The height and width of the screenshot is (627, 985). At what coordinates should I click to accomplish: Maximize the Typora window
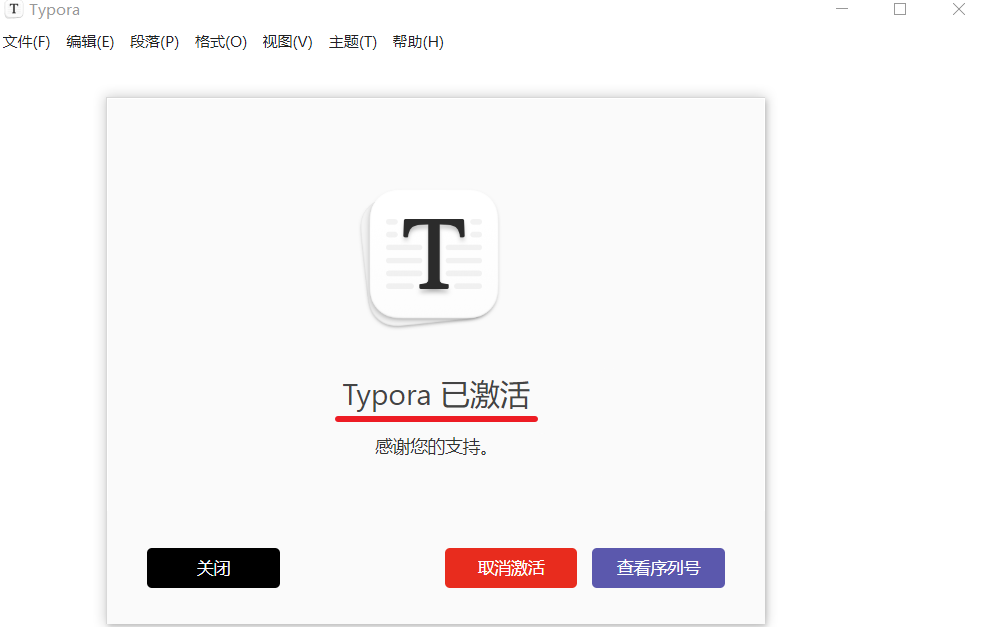pyautogui.click(x=900, y=9)
